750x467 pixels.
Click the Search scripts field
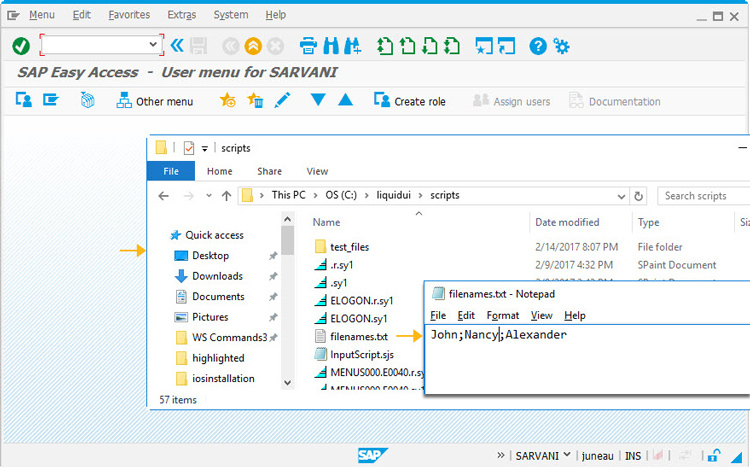coord(703,196)
